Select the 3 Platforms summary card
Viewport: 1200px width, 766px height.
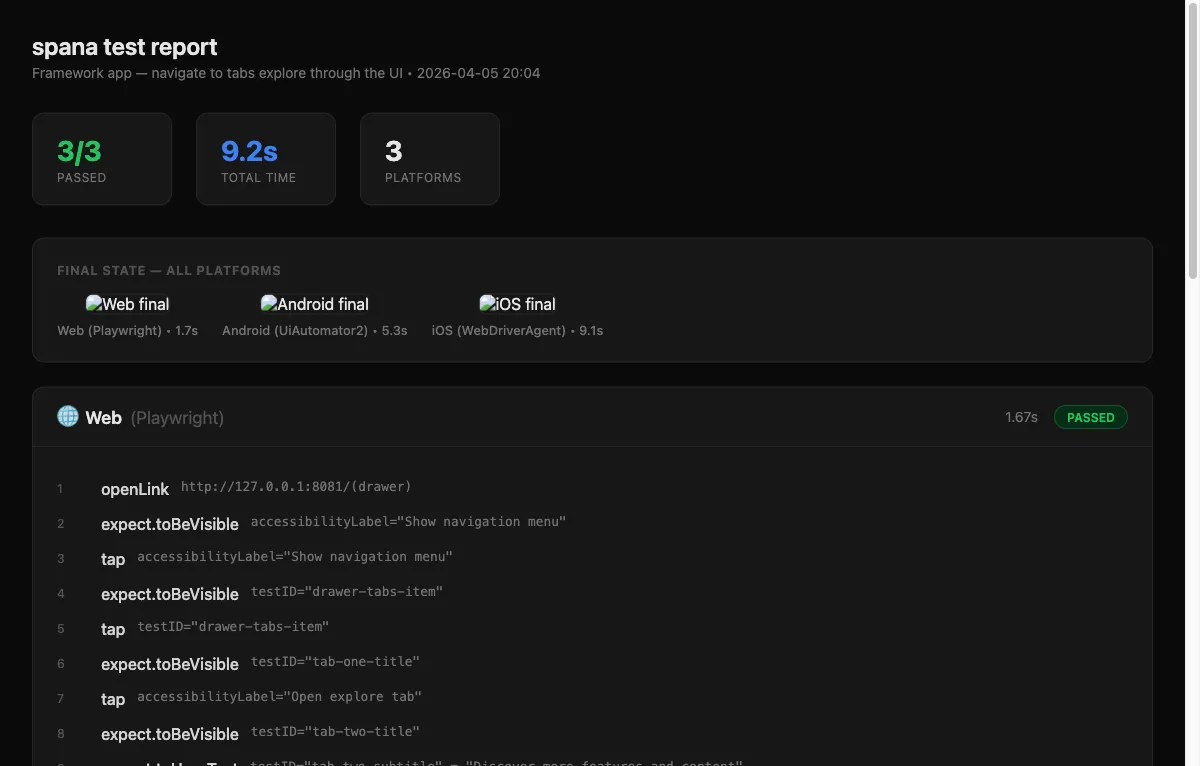tap(430, 159)
